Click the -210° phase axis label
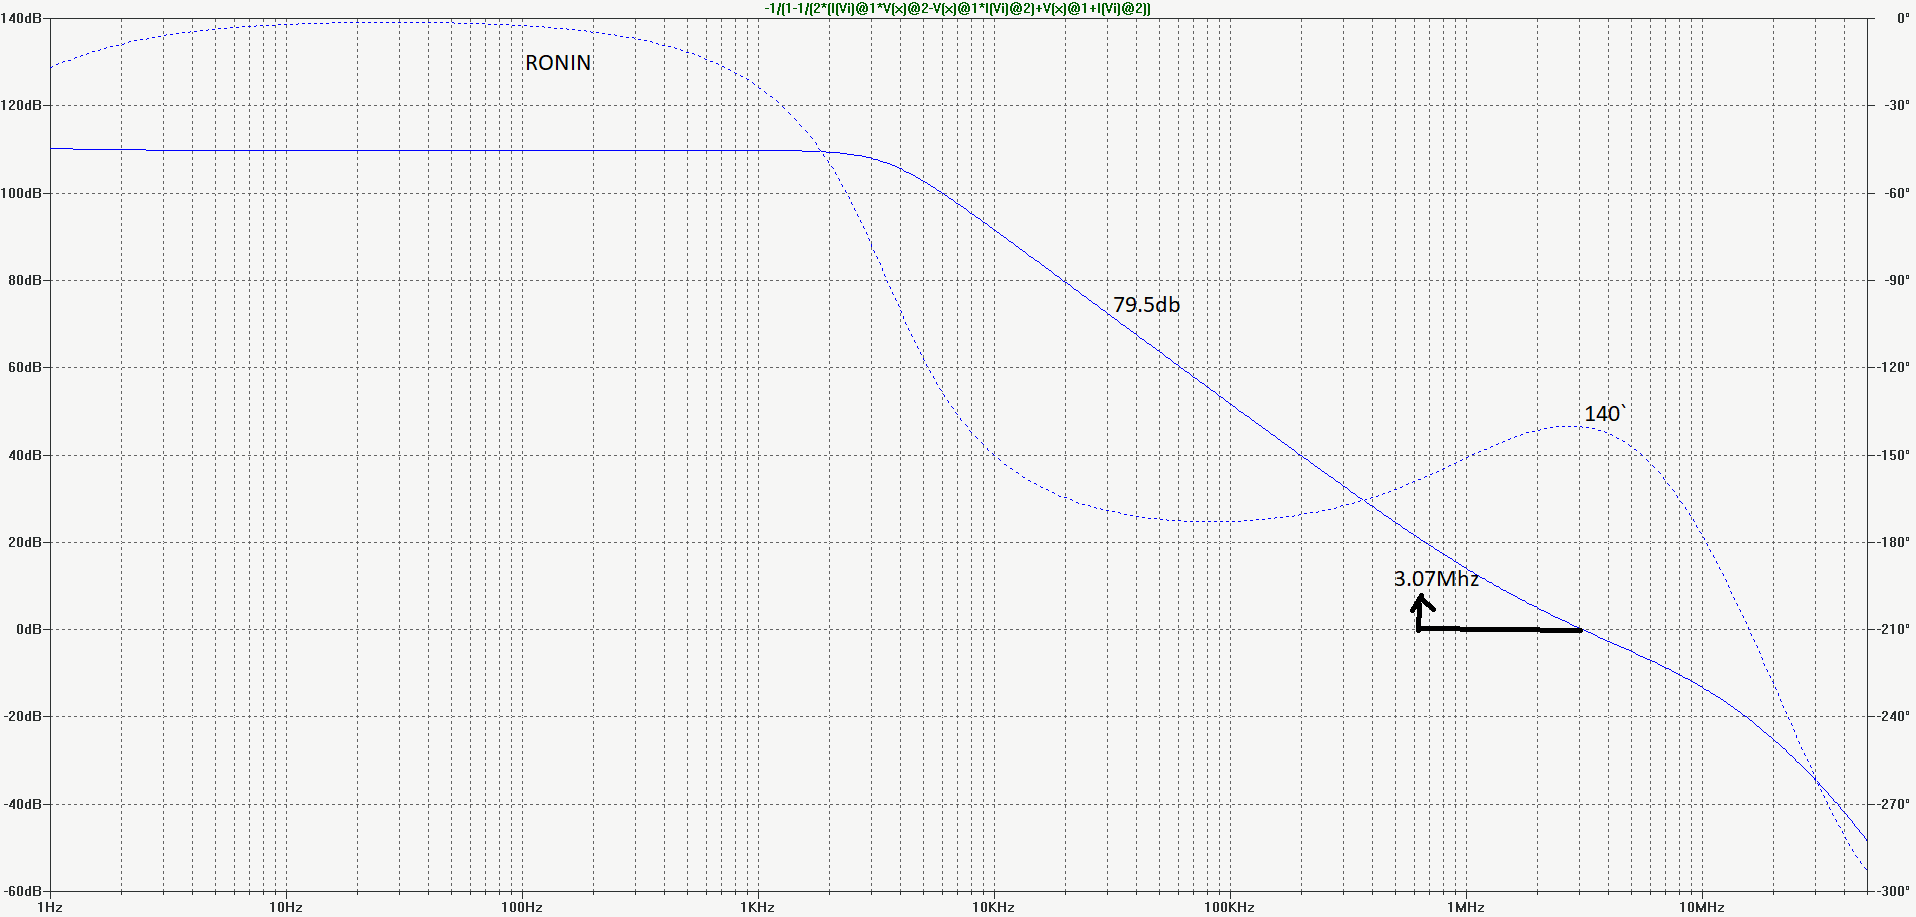Image resolution: width=1916 pixels, height=917 pixels. pos(1893,629)
